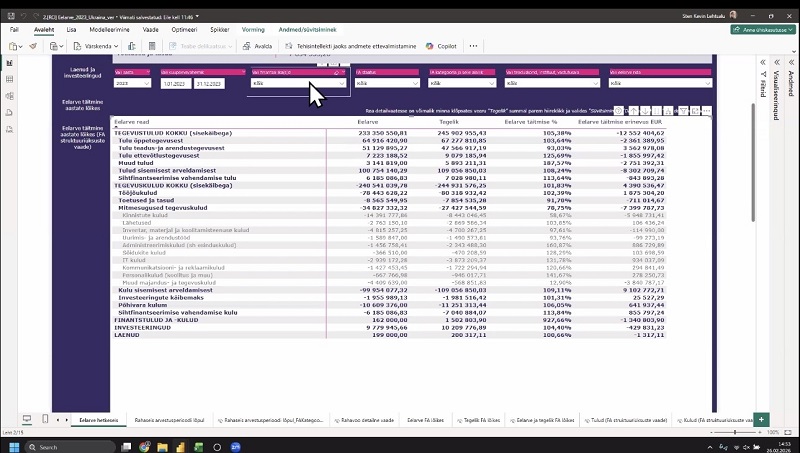Open the Vankenda dropdown in ribbon
Viewport: 800px width, 453px height.
point(98,46)
